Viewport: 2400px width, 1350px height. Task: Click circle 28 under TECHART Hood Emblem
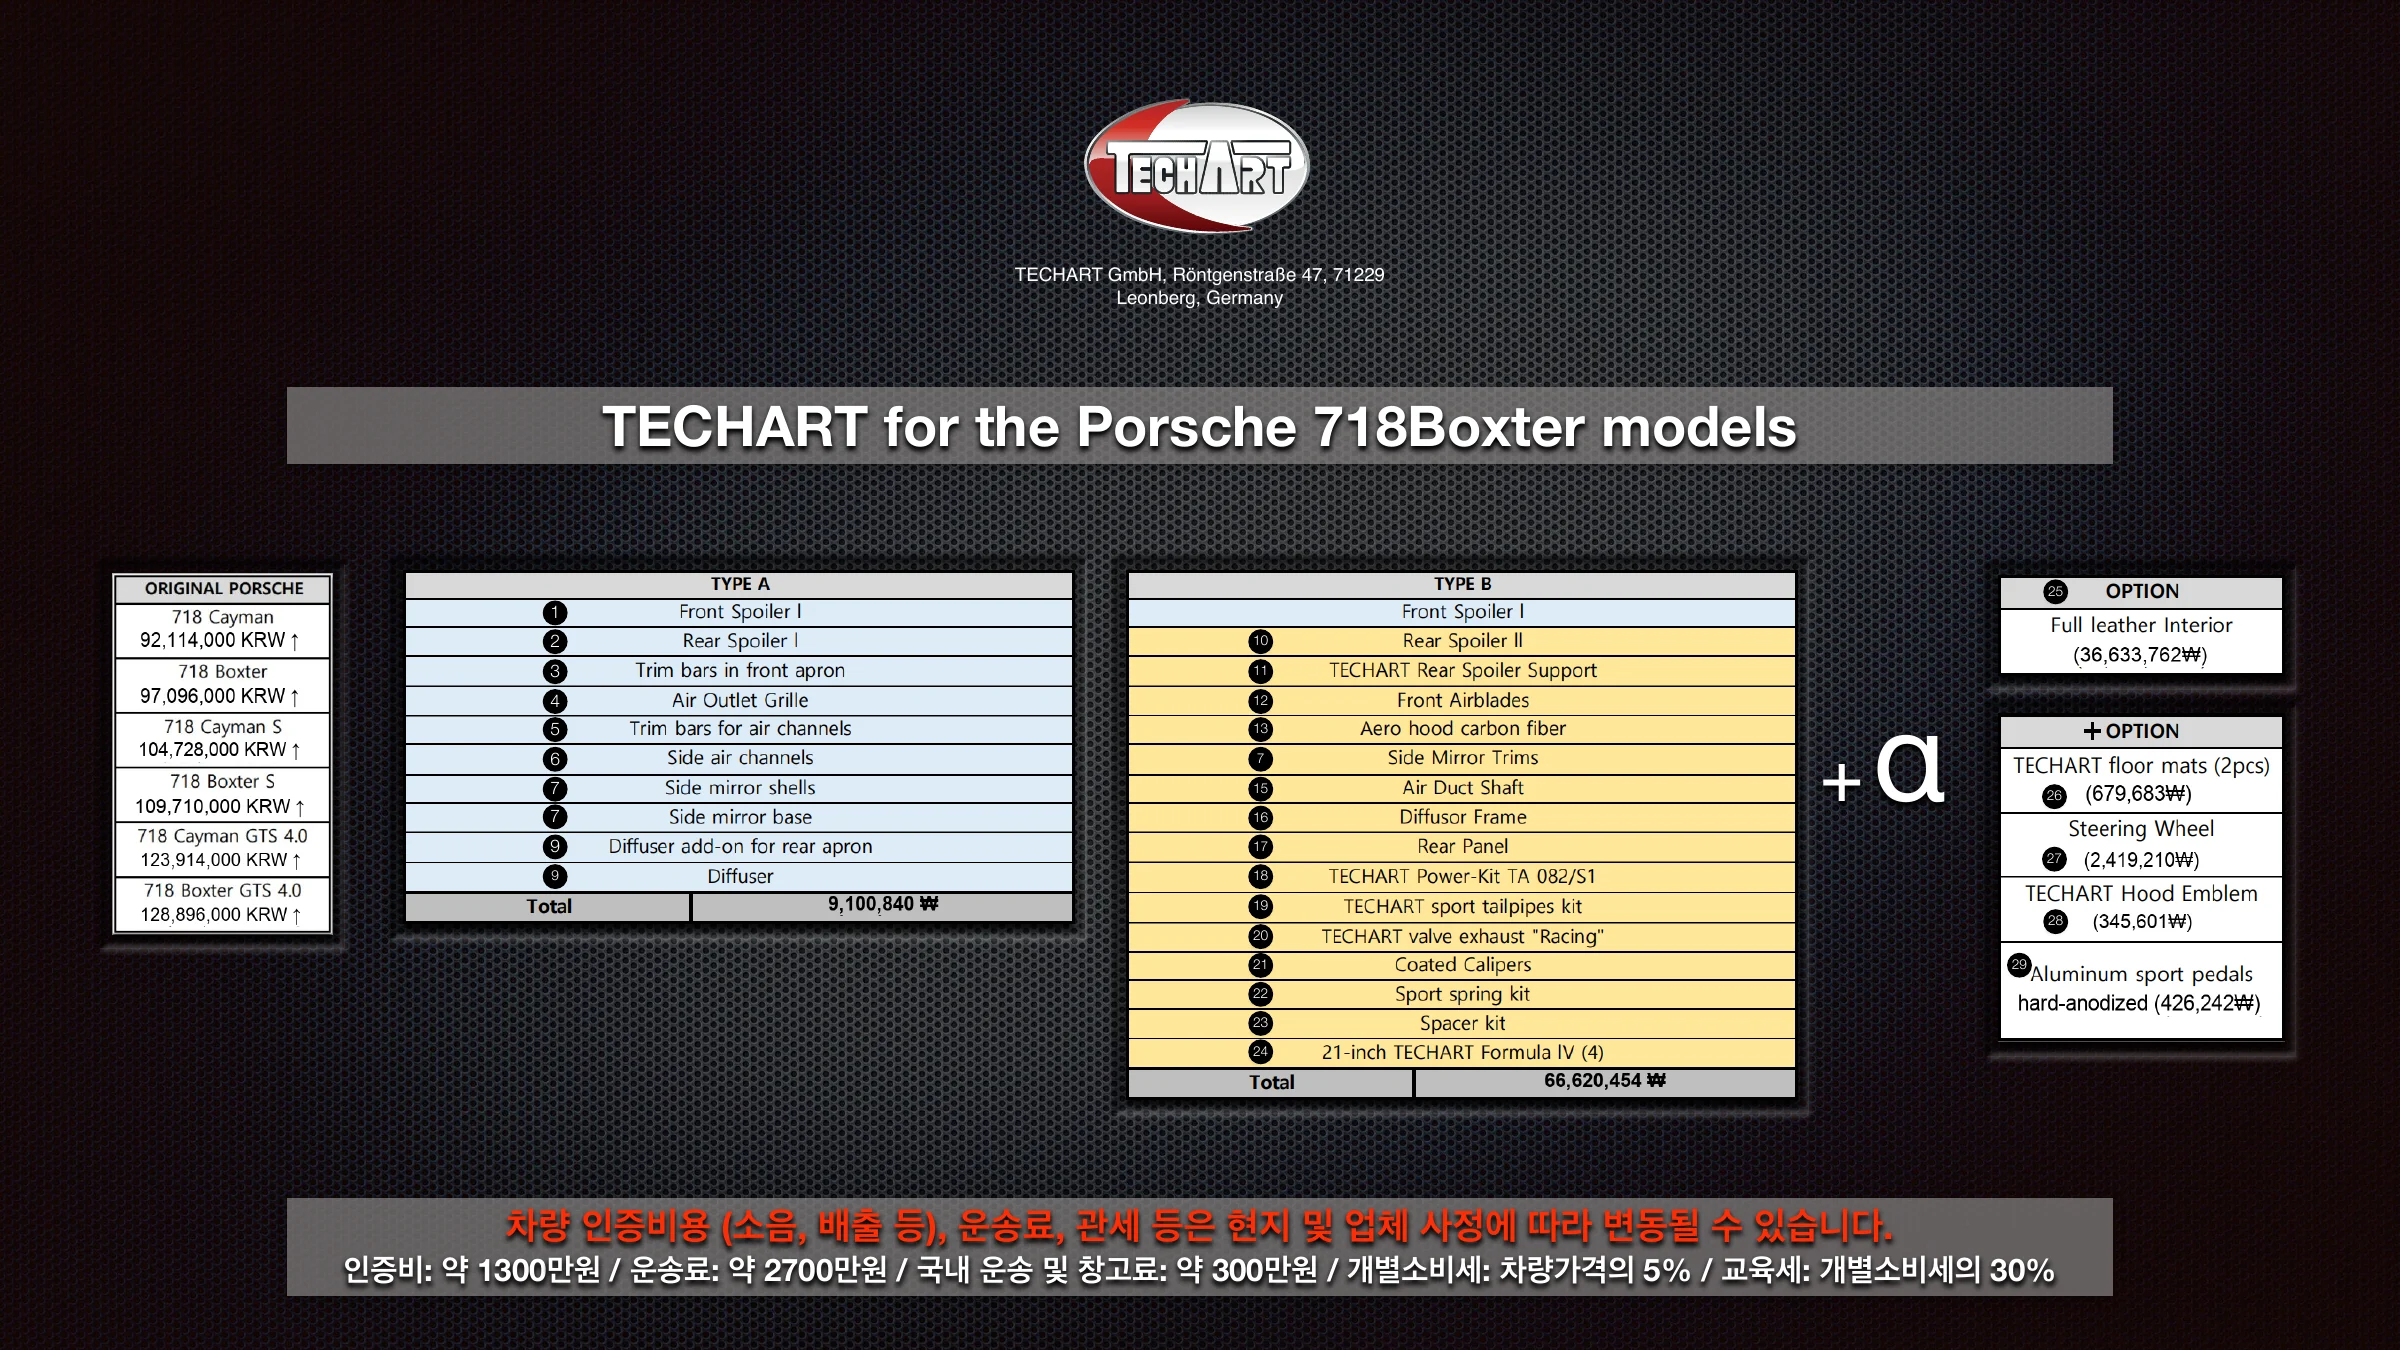point(2055,921)
